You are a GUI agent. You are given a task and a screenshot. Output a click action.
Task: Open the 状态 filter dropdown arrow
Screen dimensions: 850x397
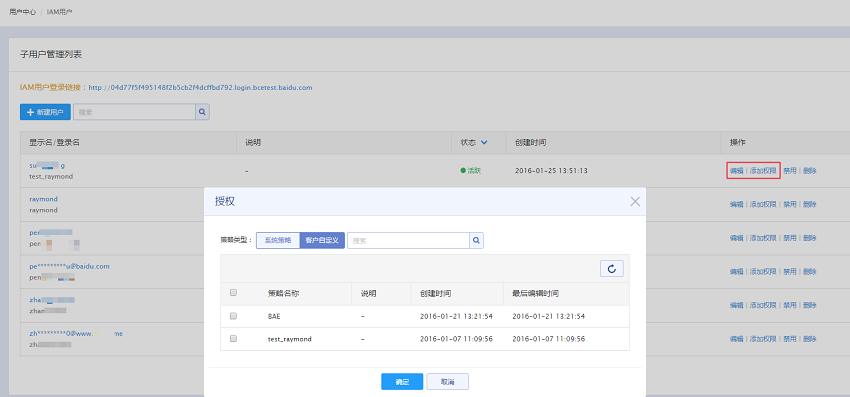(x=484, y=143)
